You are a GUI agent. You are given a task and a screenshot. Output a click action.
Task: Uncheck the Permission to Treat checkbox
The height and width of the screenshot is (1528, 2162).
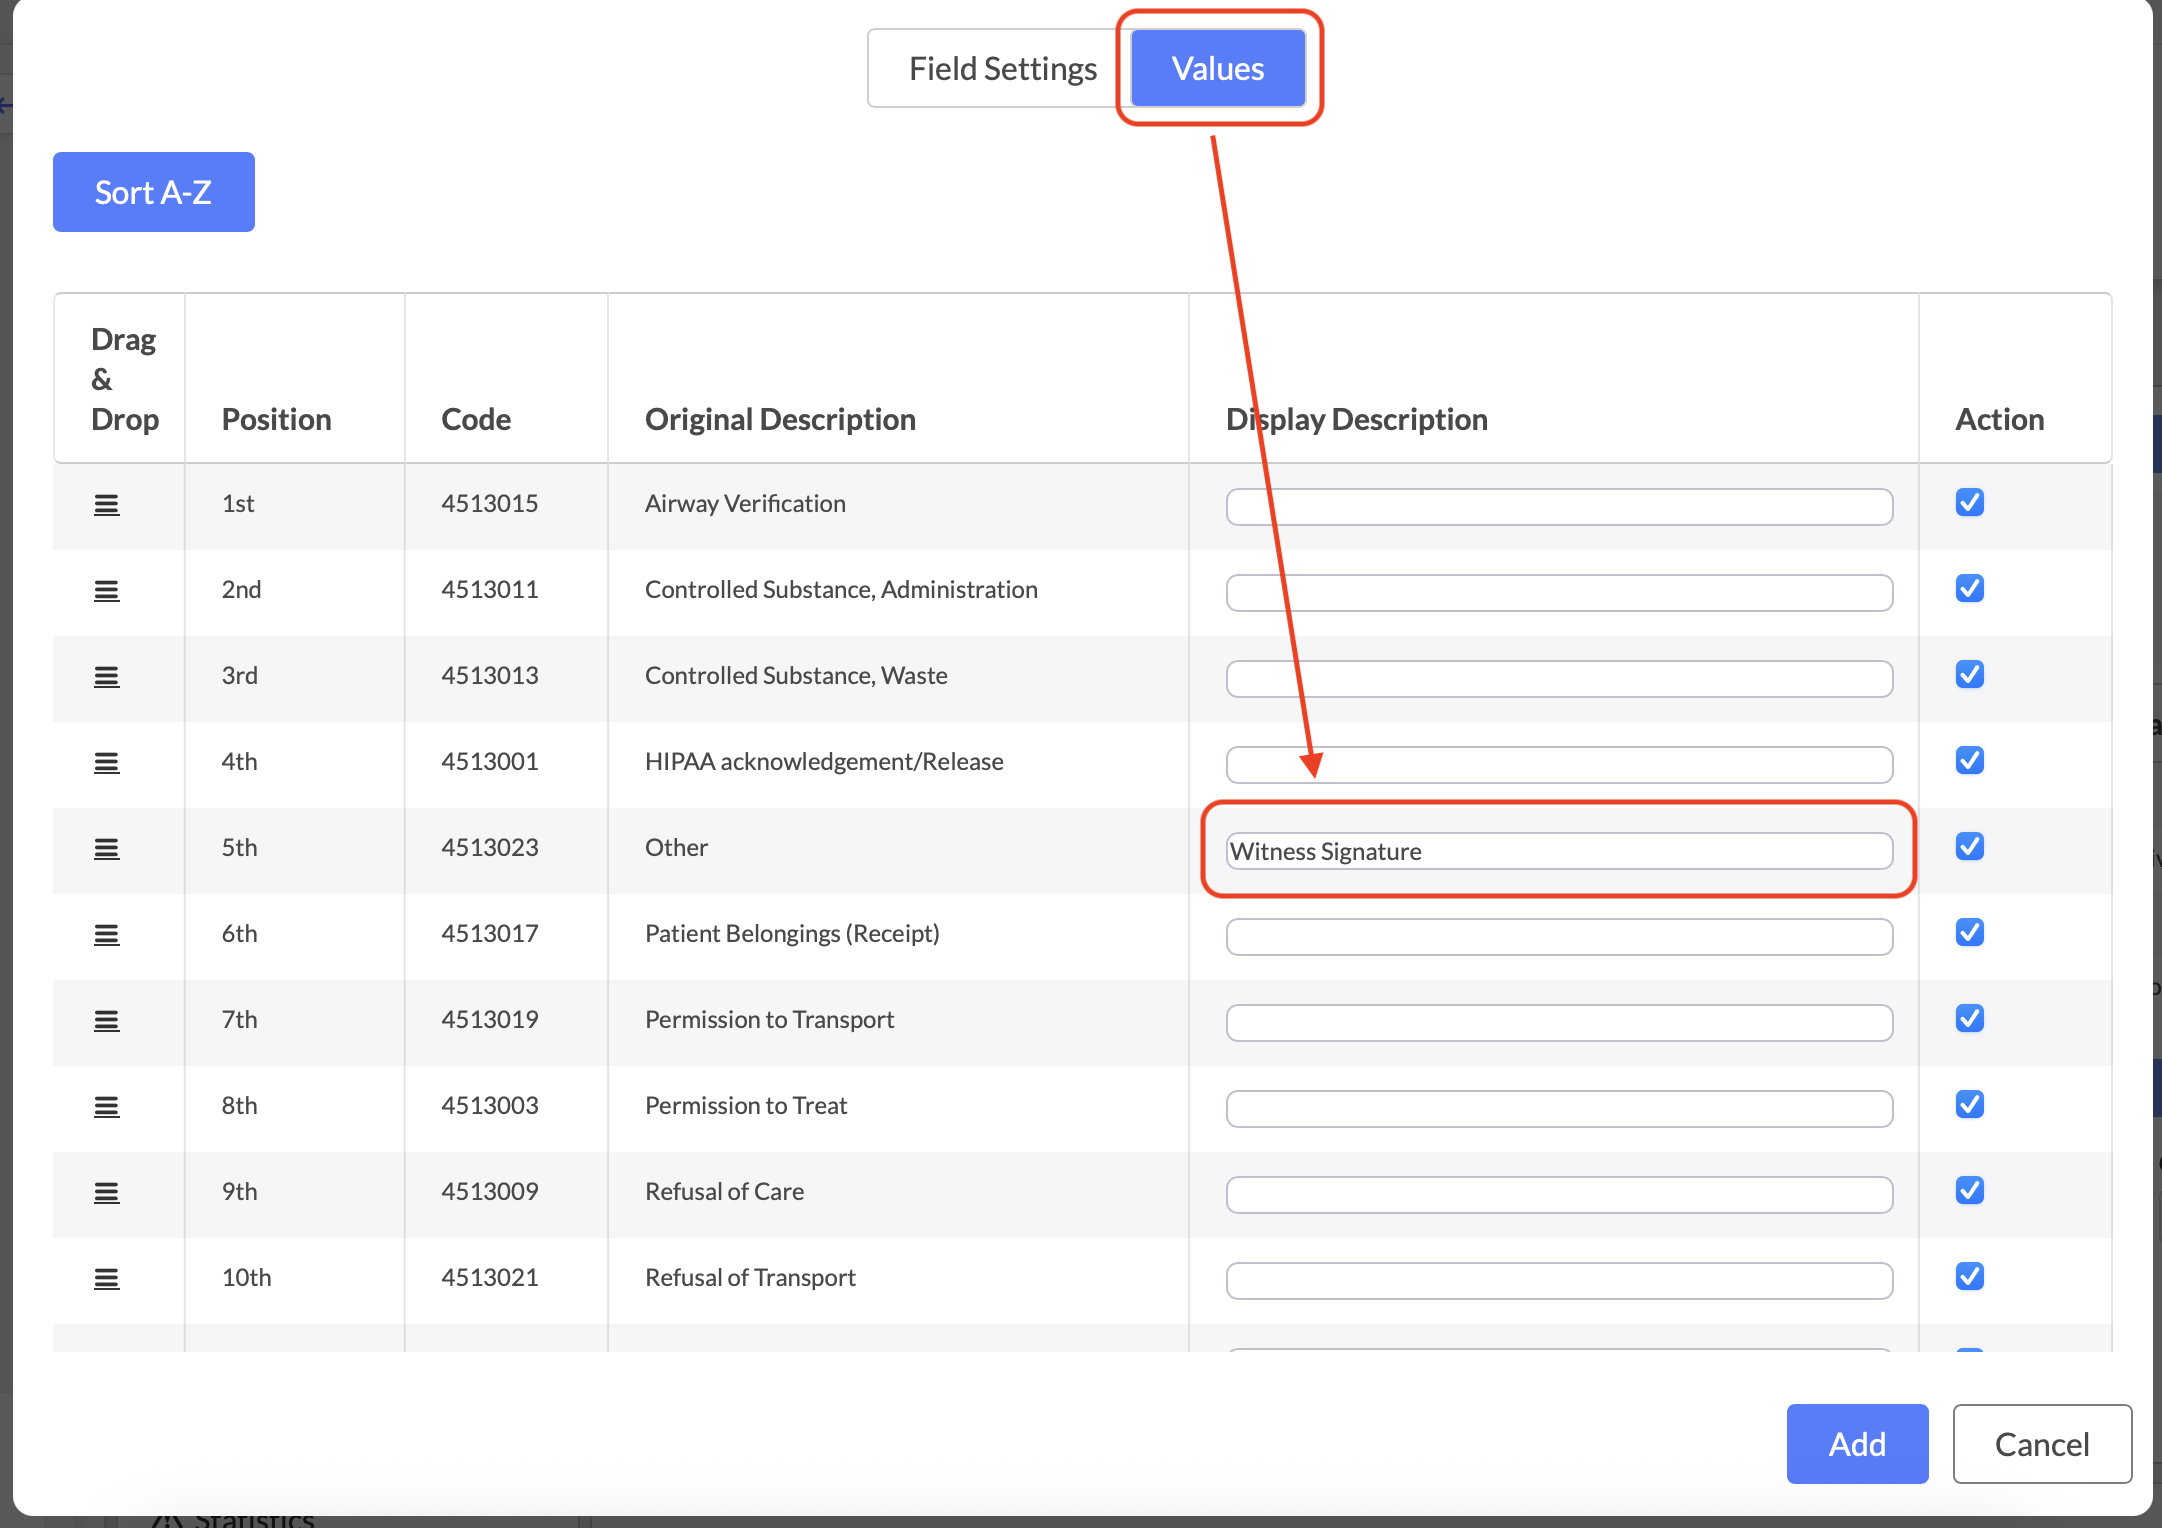[x=1969, y=1104]
